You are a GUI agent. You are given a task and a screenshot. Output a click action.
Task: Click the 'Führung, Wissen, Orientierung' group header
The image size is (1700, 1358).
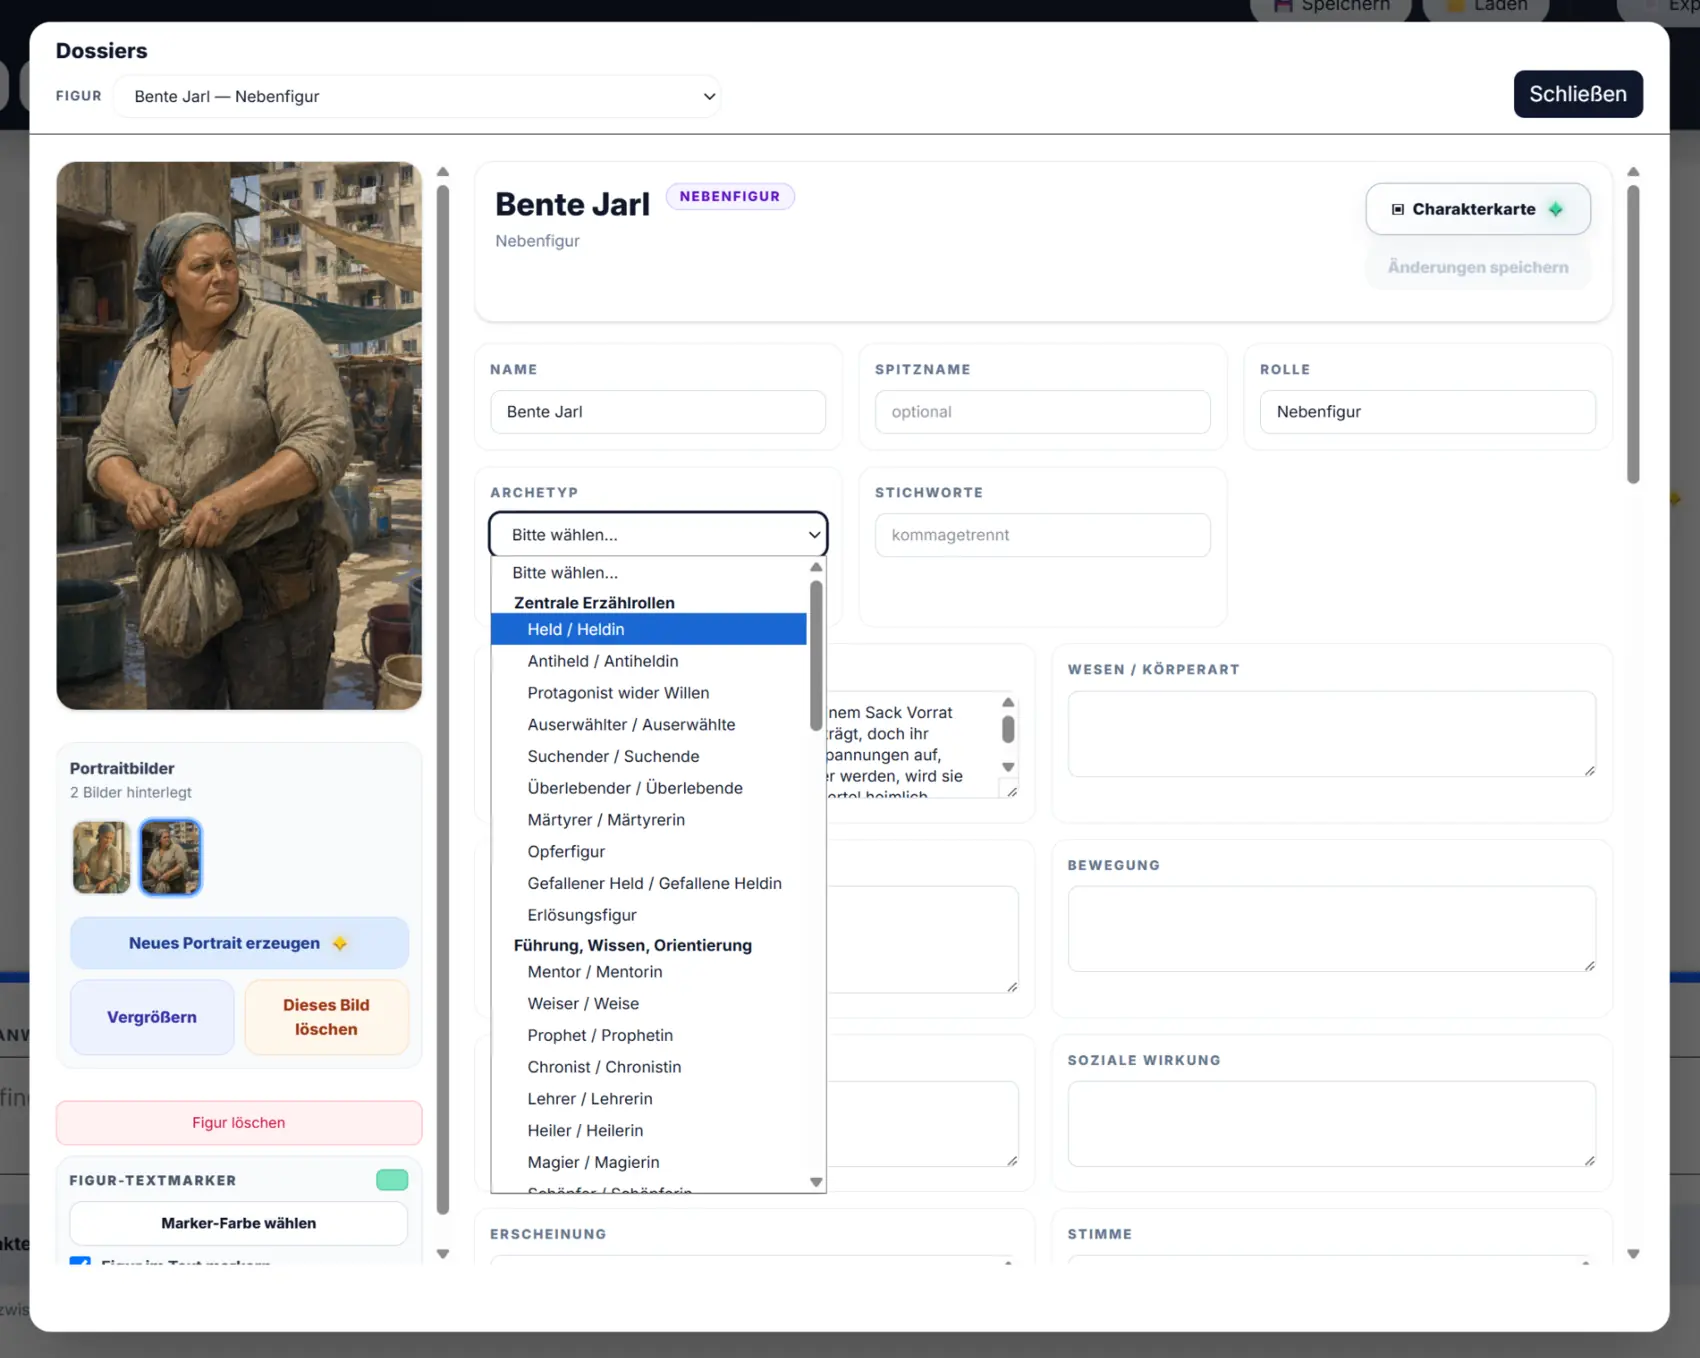pos(633,945)
